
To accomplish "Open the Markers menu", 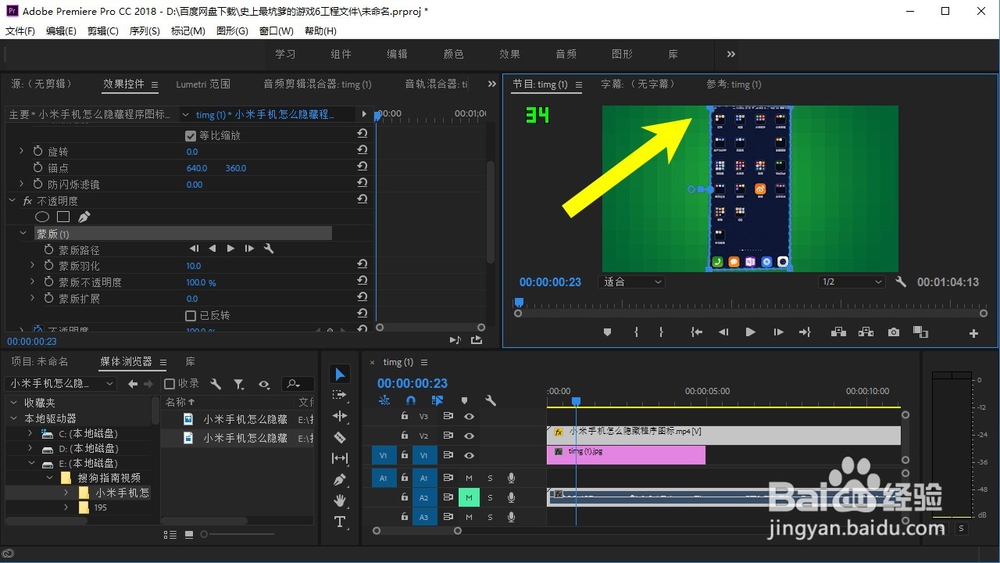I will tap(188, 31).
